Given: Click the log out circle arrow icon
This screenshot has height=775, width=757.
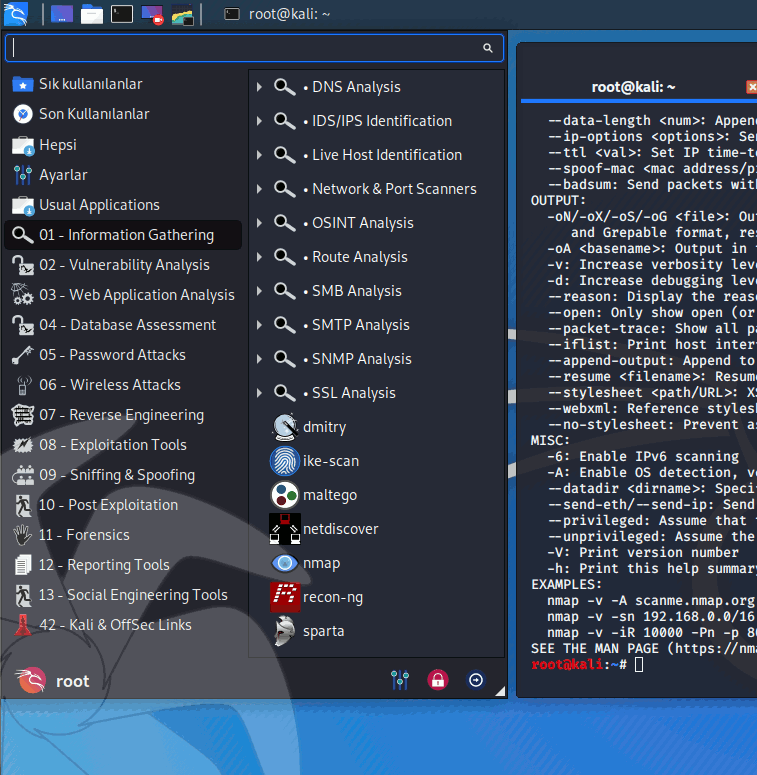Looking at the screenshot, I should [x=476, y=680].
